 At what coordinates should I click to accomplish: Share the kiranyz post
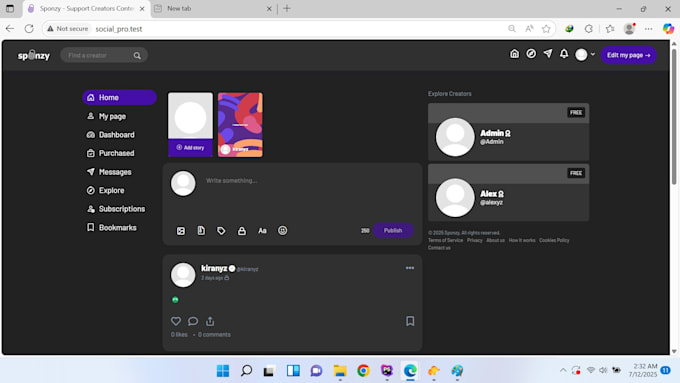tap(210, 321)
